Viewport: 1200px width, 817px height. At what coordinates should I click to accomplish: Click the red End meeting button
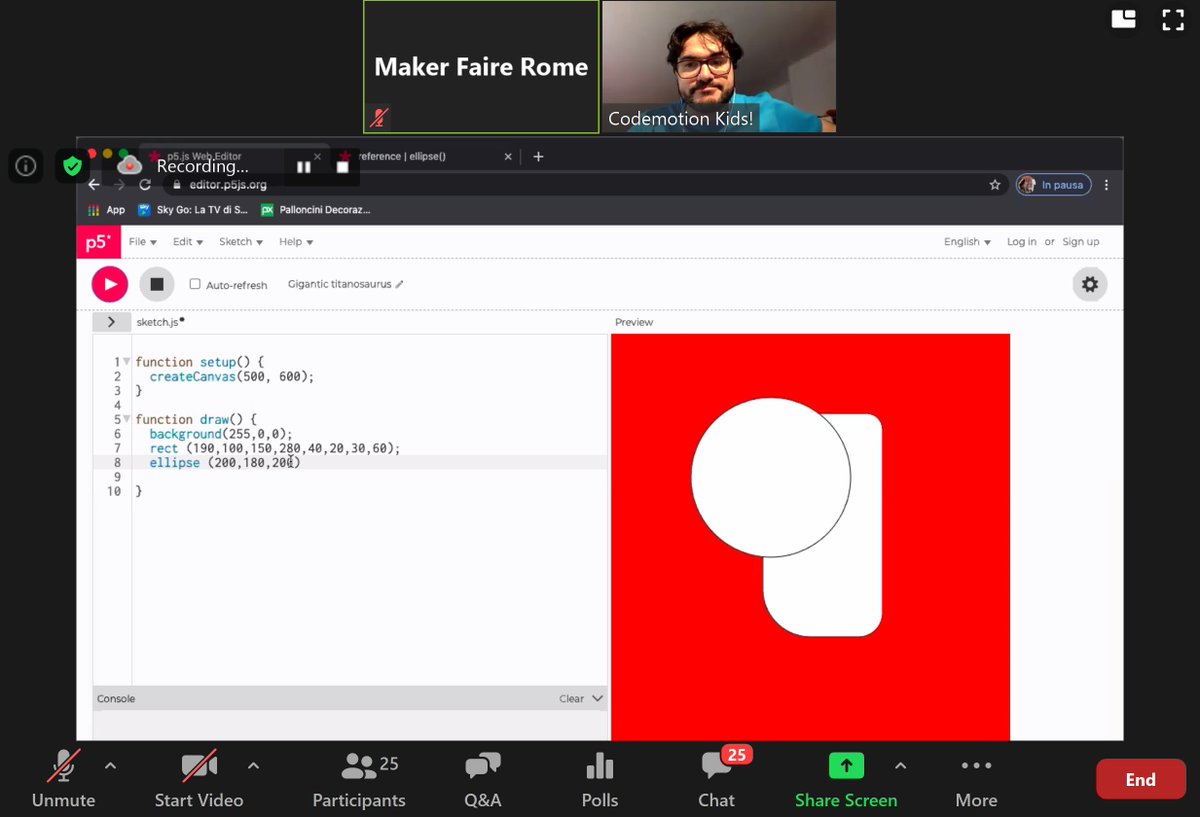[x=1140, y=780]
